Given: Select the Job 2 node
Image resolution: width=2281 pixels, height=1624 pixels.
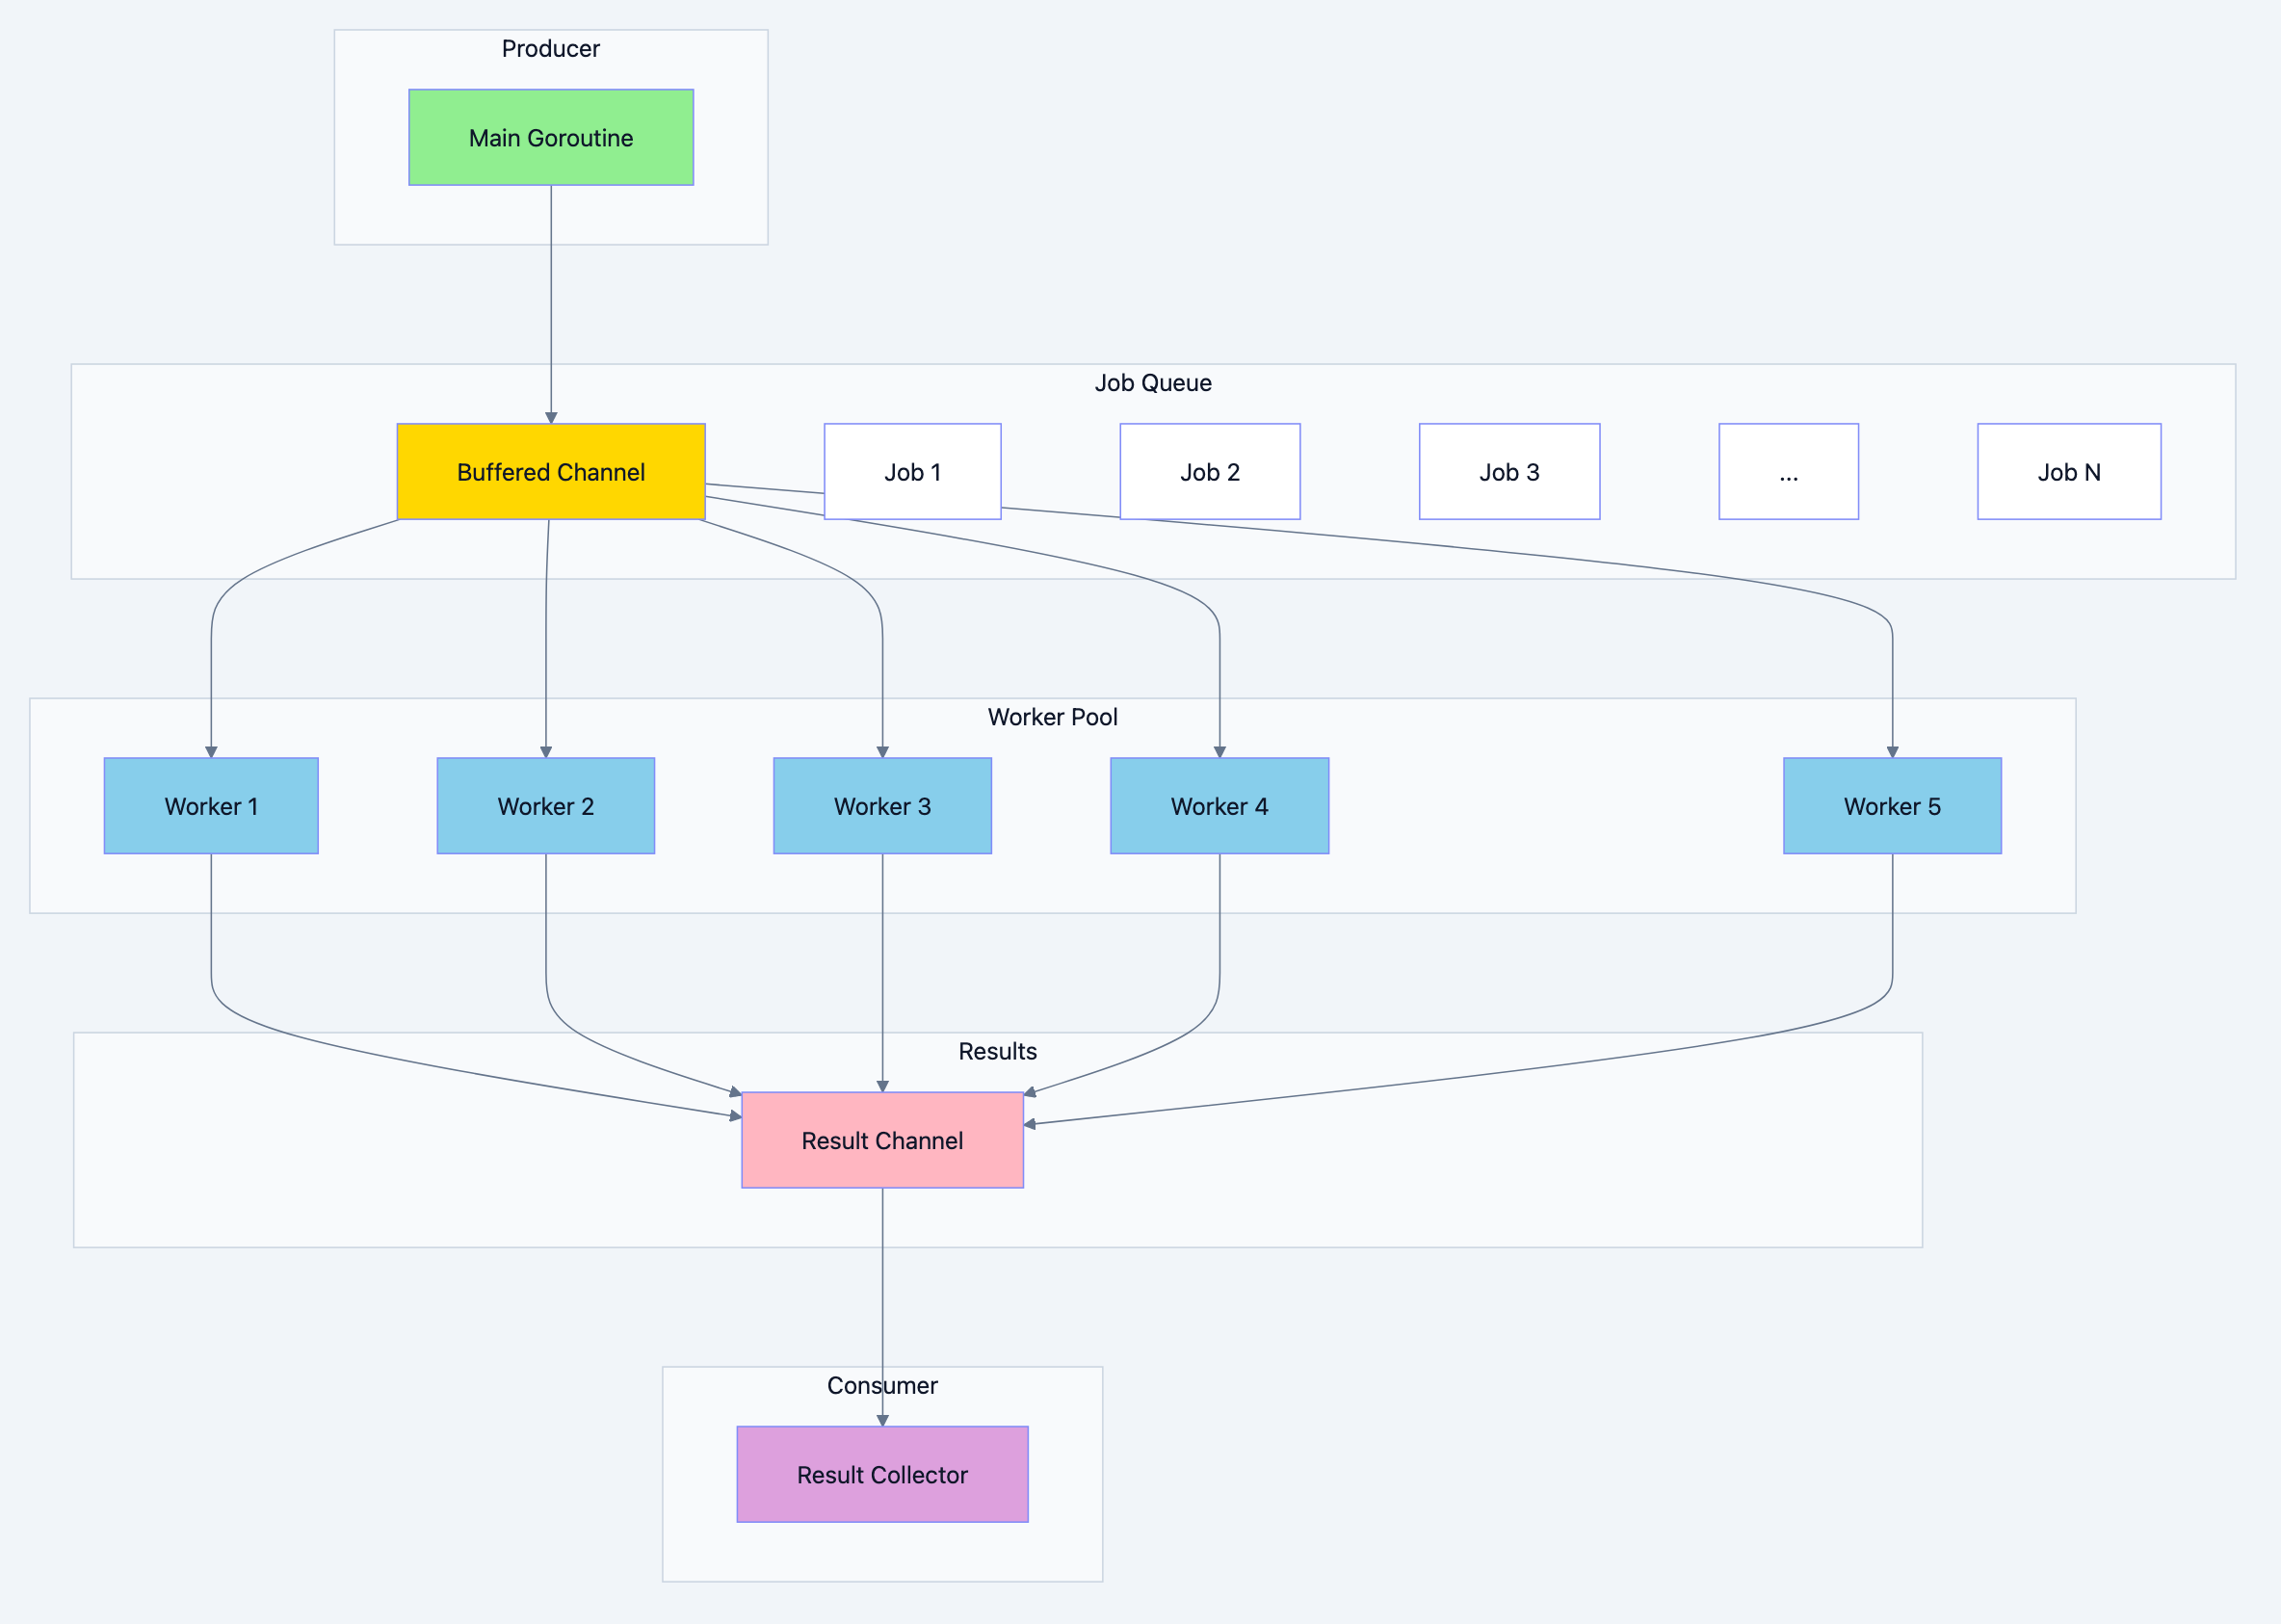Looking at the screenshot, I should [1210, 471].
